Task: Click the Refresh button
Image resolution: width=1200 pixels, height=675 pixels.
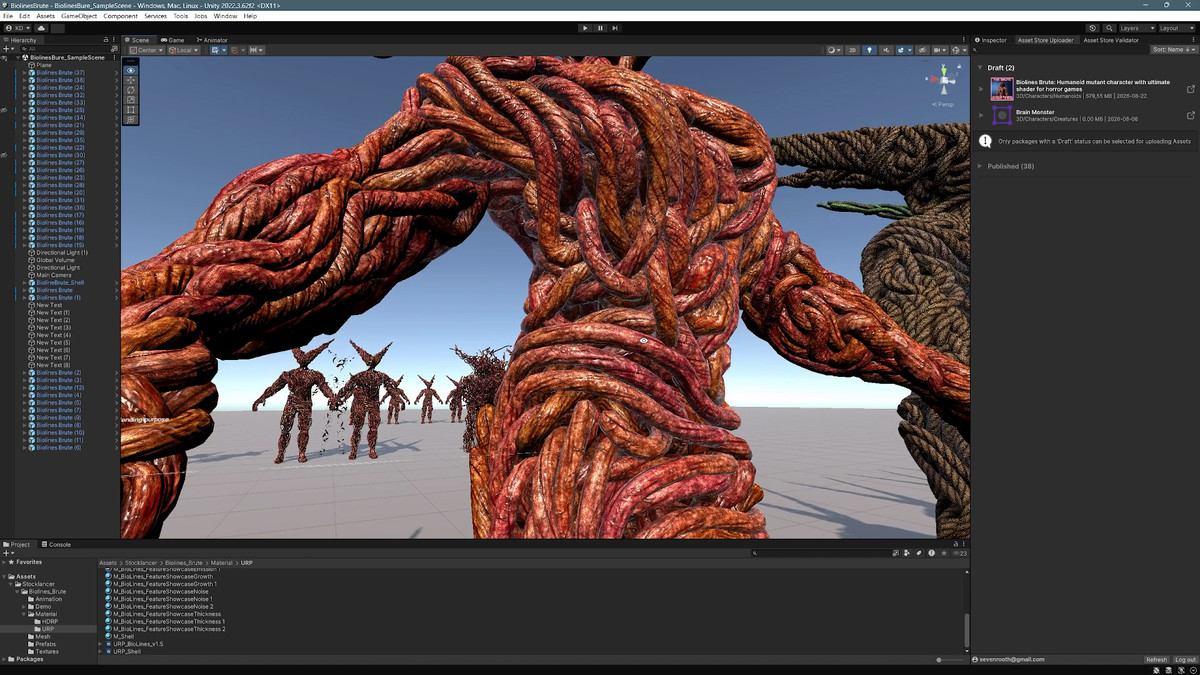Action: coord(1156,660)
